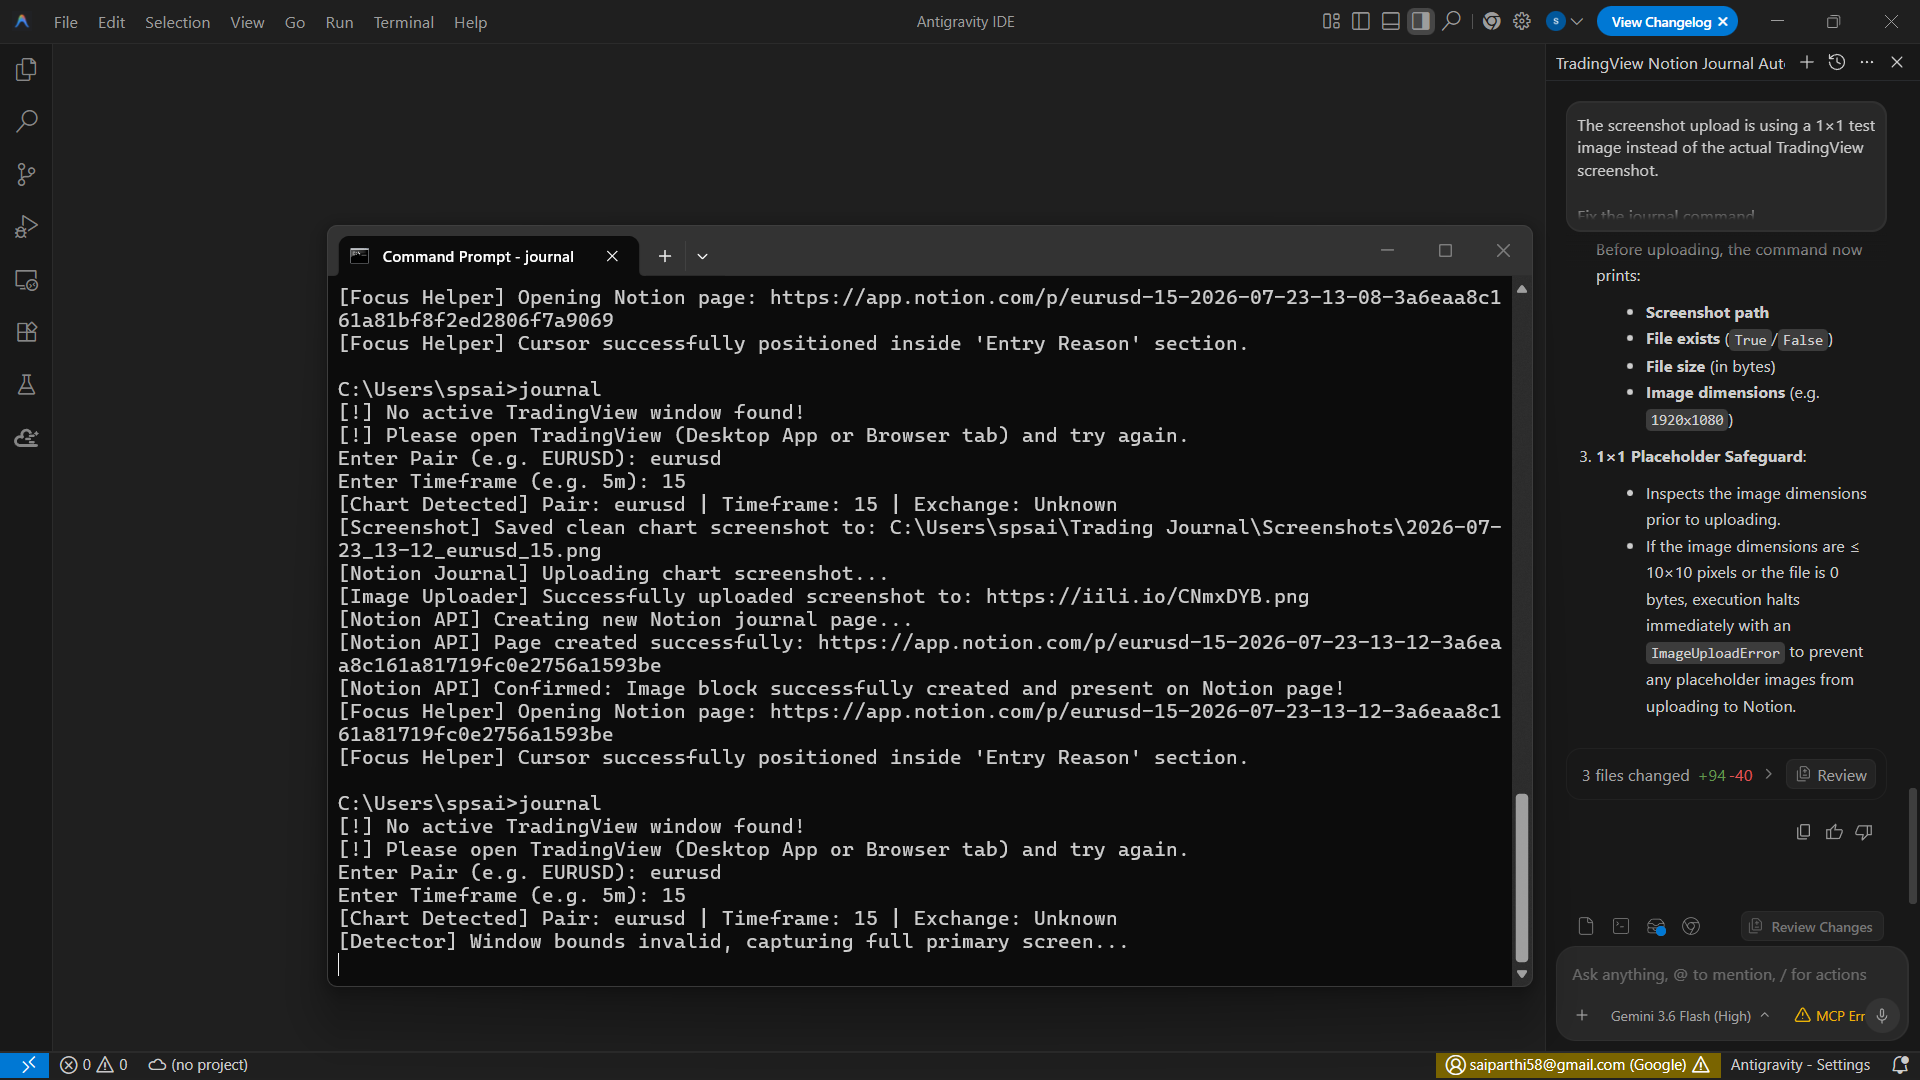This screenshot has height=1080, width=1920.
Task: Open Run and Debug view
Action: [x=27, y=227]
